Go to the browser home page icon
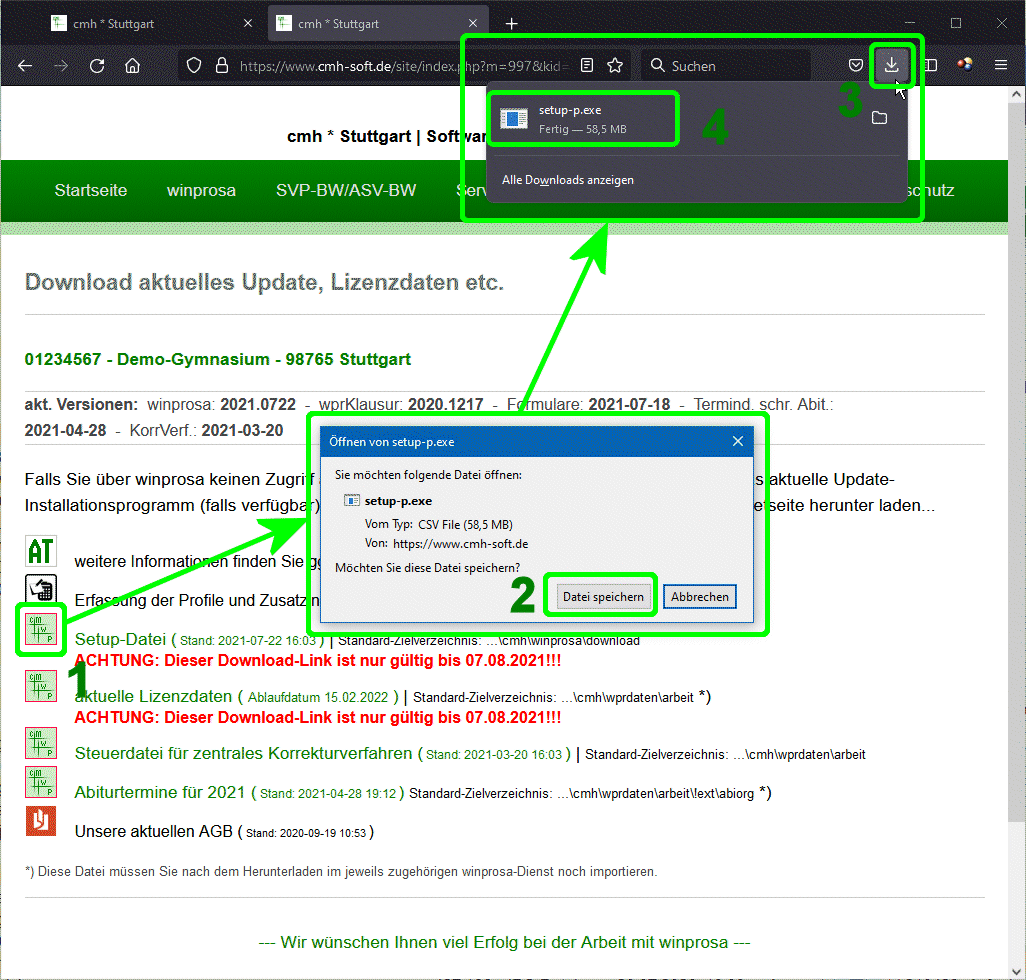 click(132, 66)
